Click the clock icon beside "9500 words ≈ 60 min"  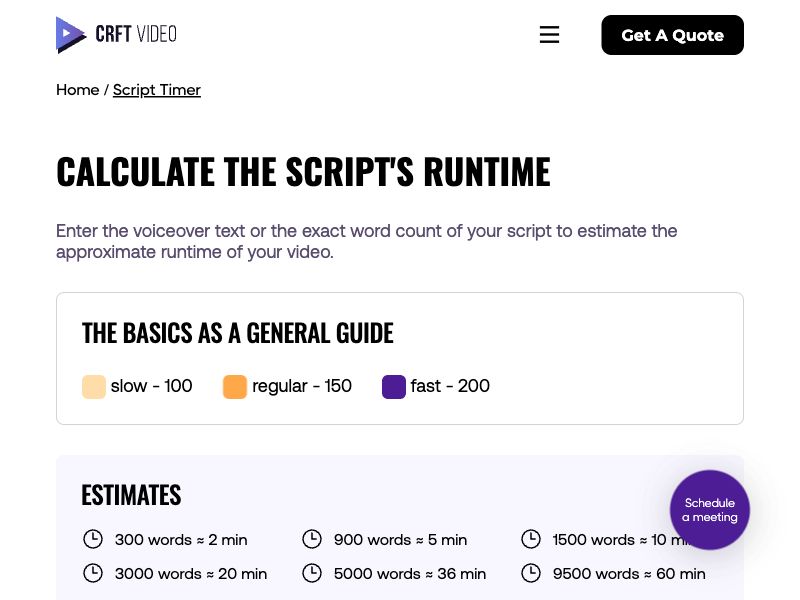pos(531,573)
